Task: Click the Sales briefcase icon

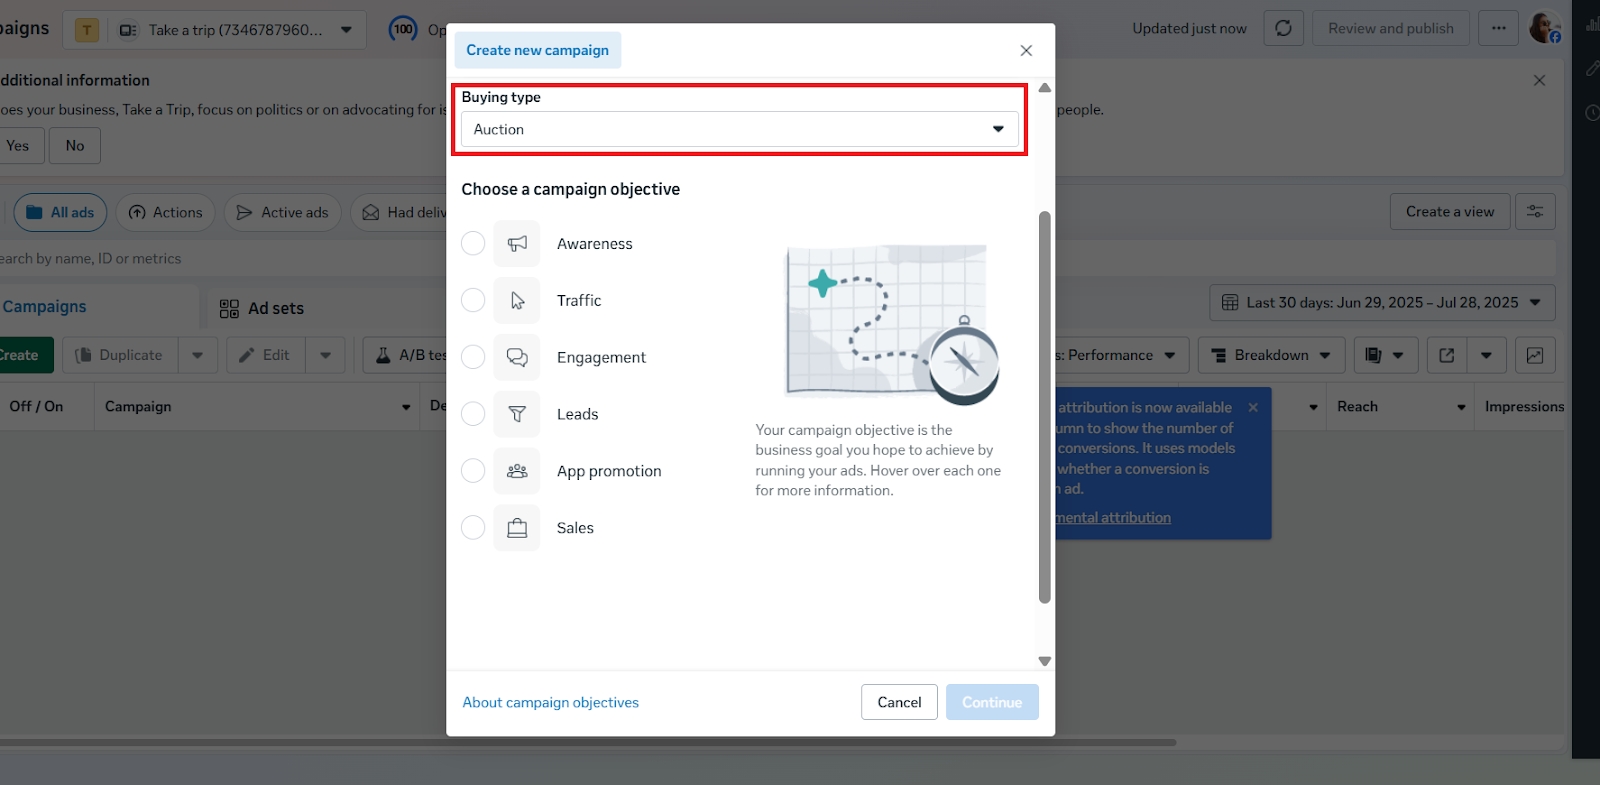Action: pos(517,528)
